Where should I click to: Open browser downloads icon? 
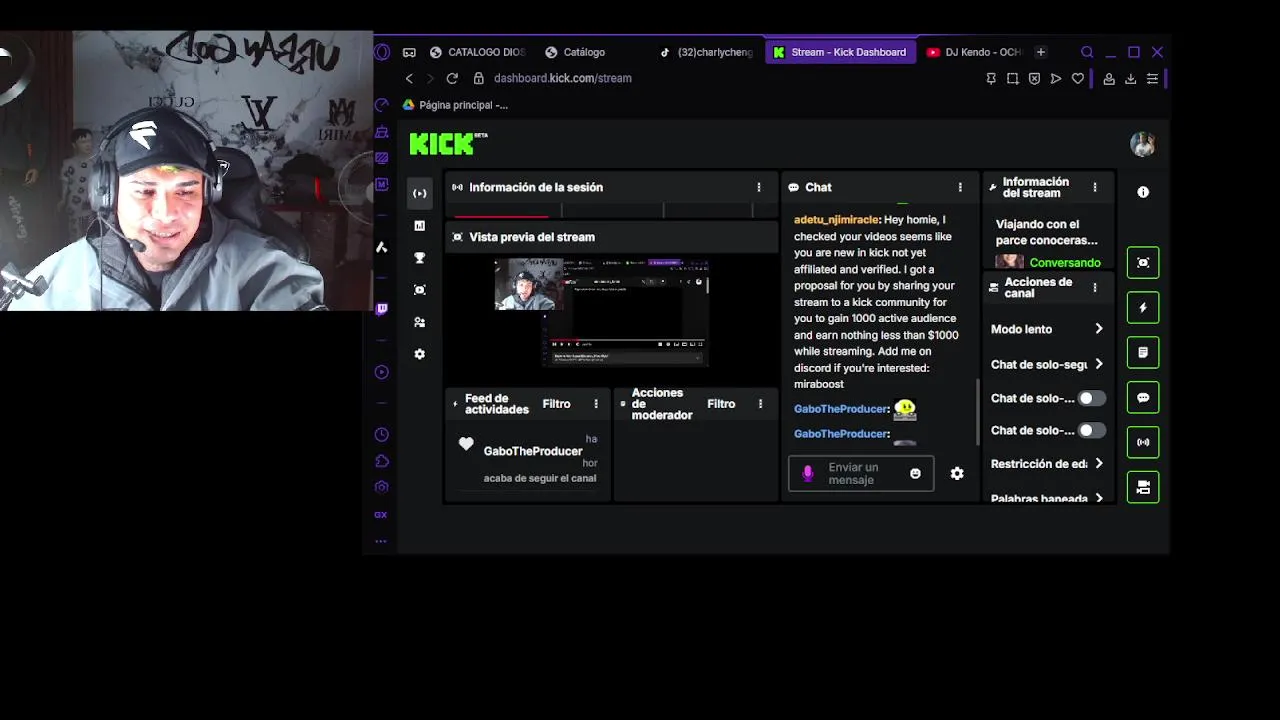point(1131,78)
